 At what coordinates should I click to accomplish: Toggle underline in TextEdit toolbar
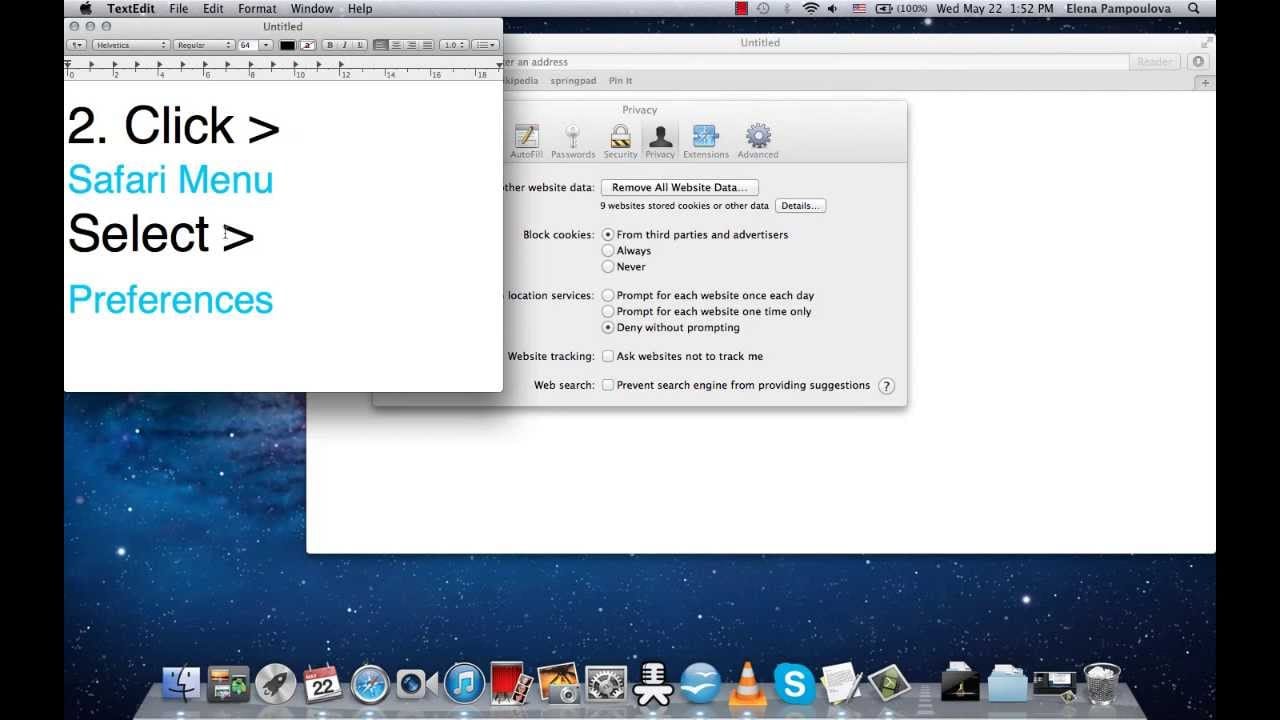point(360,45)
